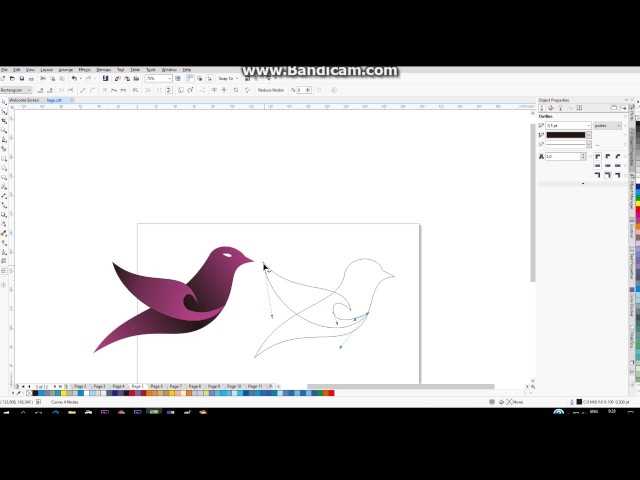The width and height of the screenshot is (640, 480).
Task: Click the Open file icon
Action: point(13,78)
